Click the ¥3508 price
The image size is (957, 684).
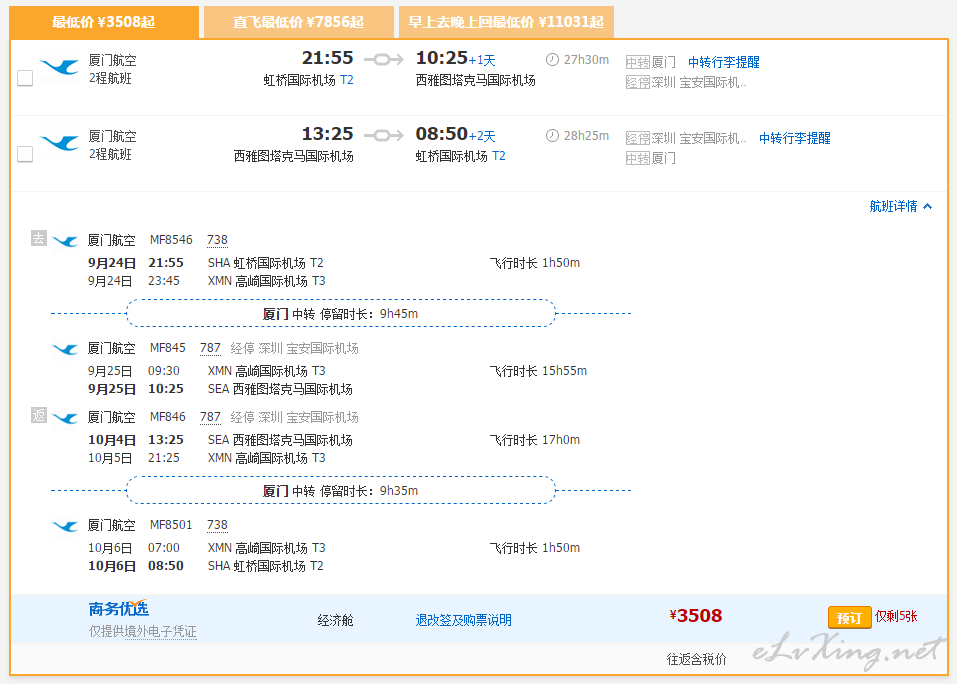click(696, 616)
